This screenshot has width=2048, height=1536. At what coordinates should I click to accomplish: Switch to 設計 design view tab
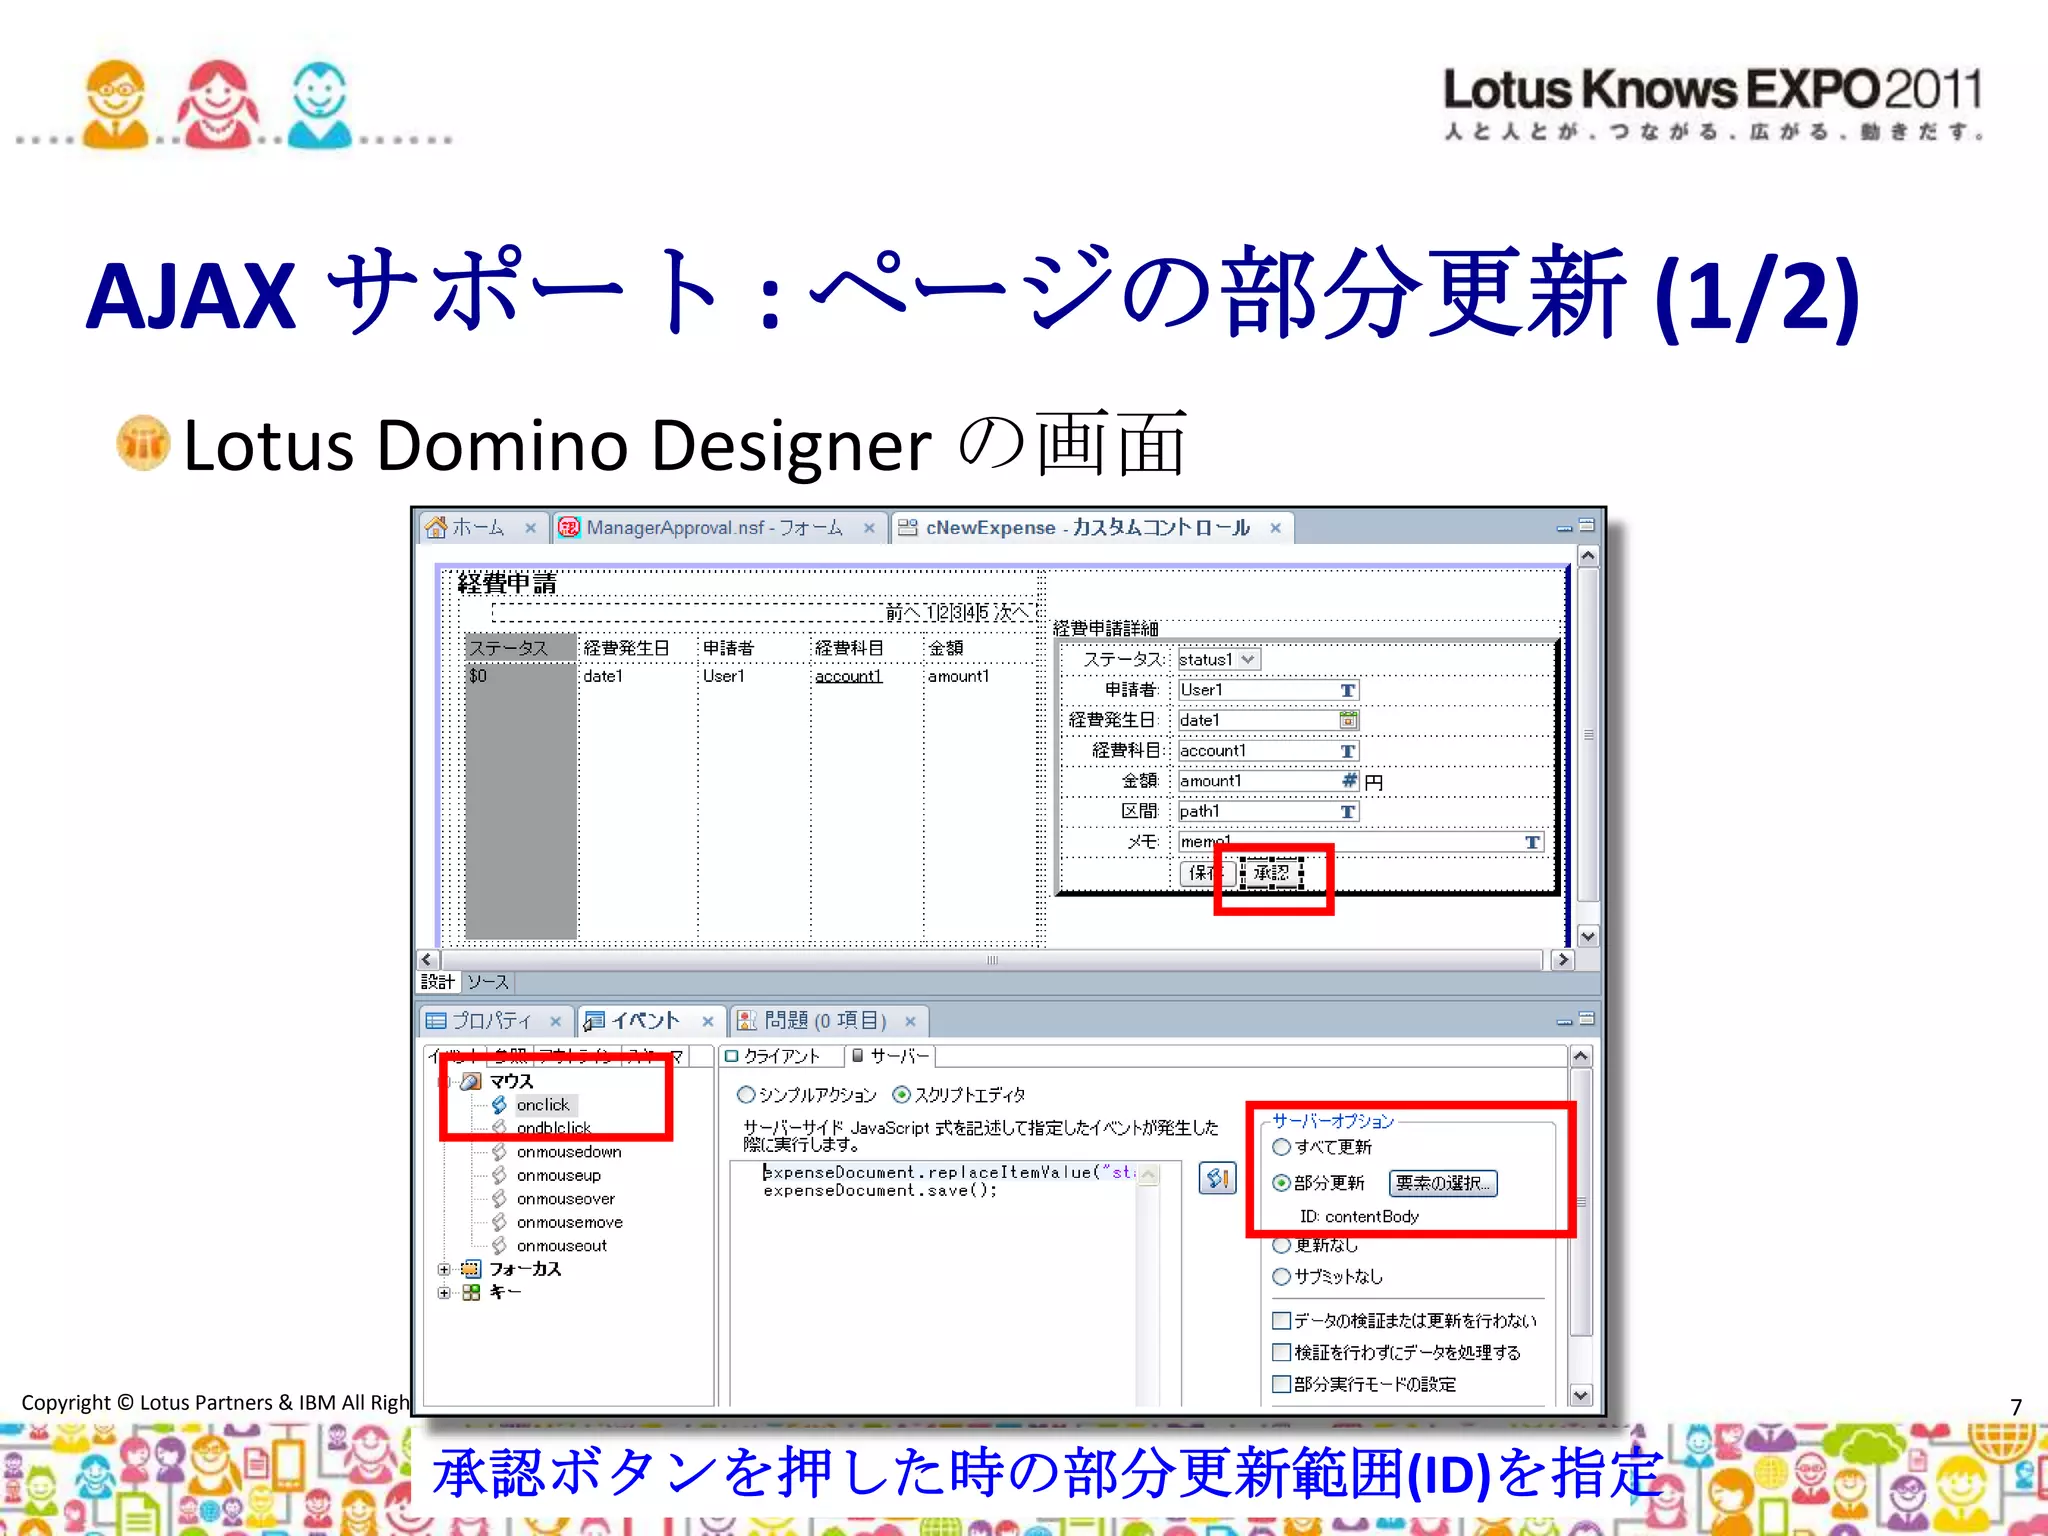click(x=437, y=982)
